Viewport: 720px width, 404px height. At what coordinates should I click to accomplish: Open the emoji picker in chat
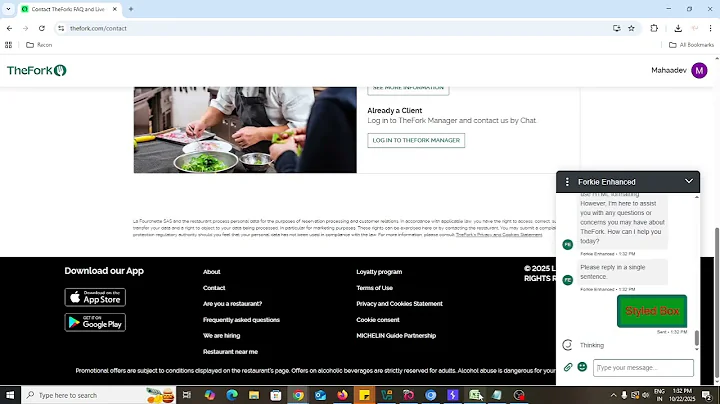coord(582,367)
